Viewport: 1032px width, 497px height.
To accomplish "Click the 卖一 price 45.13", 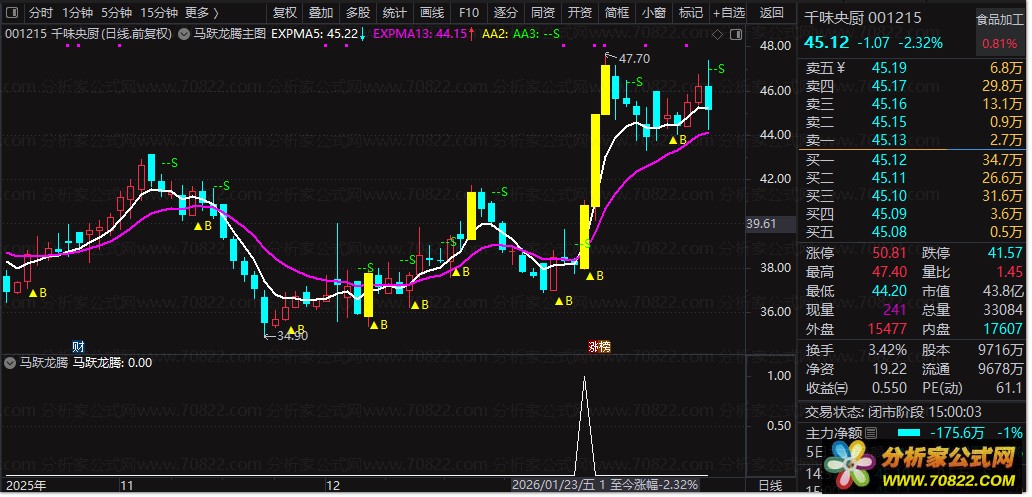I will coord(889,140).
